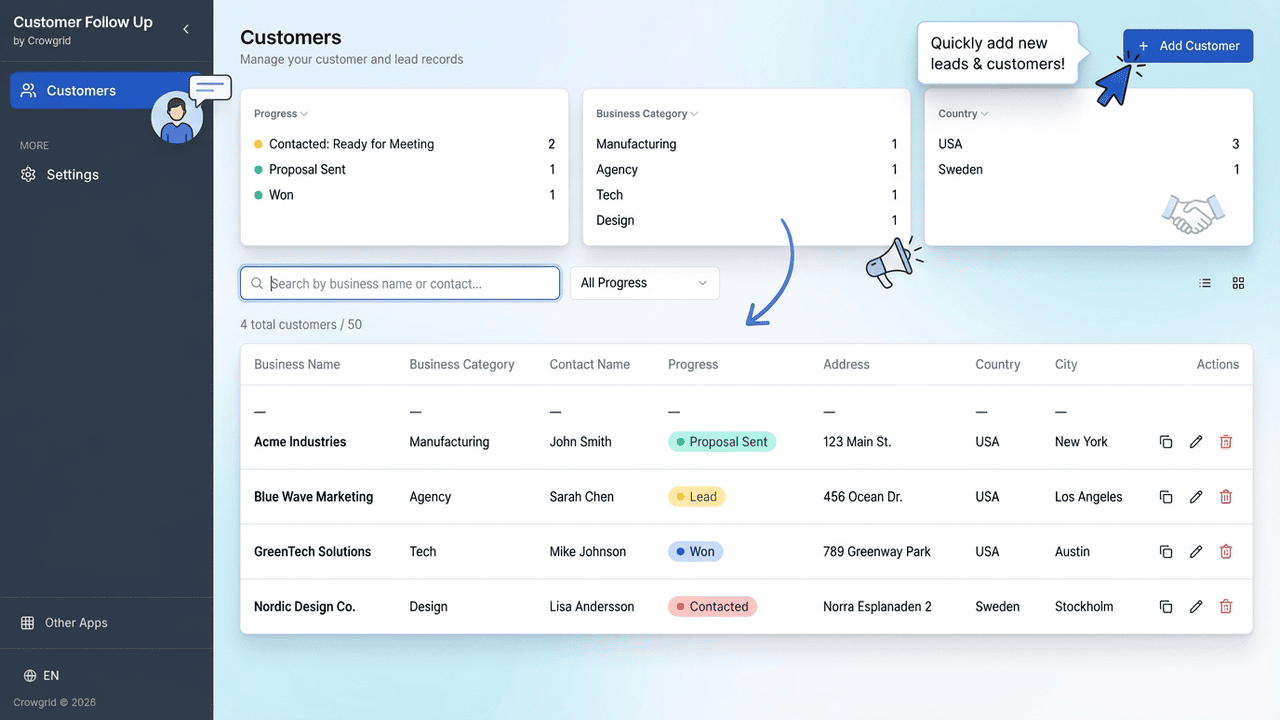Expand the Business Category card dropdown
Image resolution: width=1280 pixels, height=720 pixels.
(647, 114)
